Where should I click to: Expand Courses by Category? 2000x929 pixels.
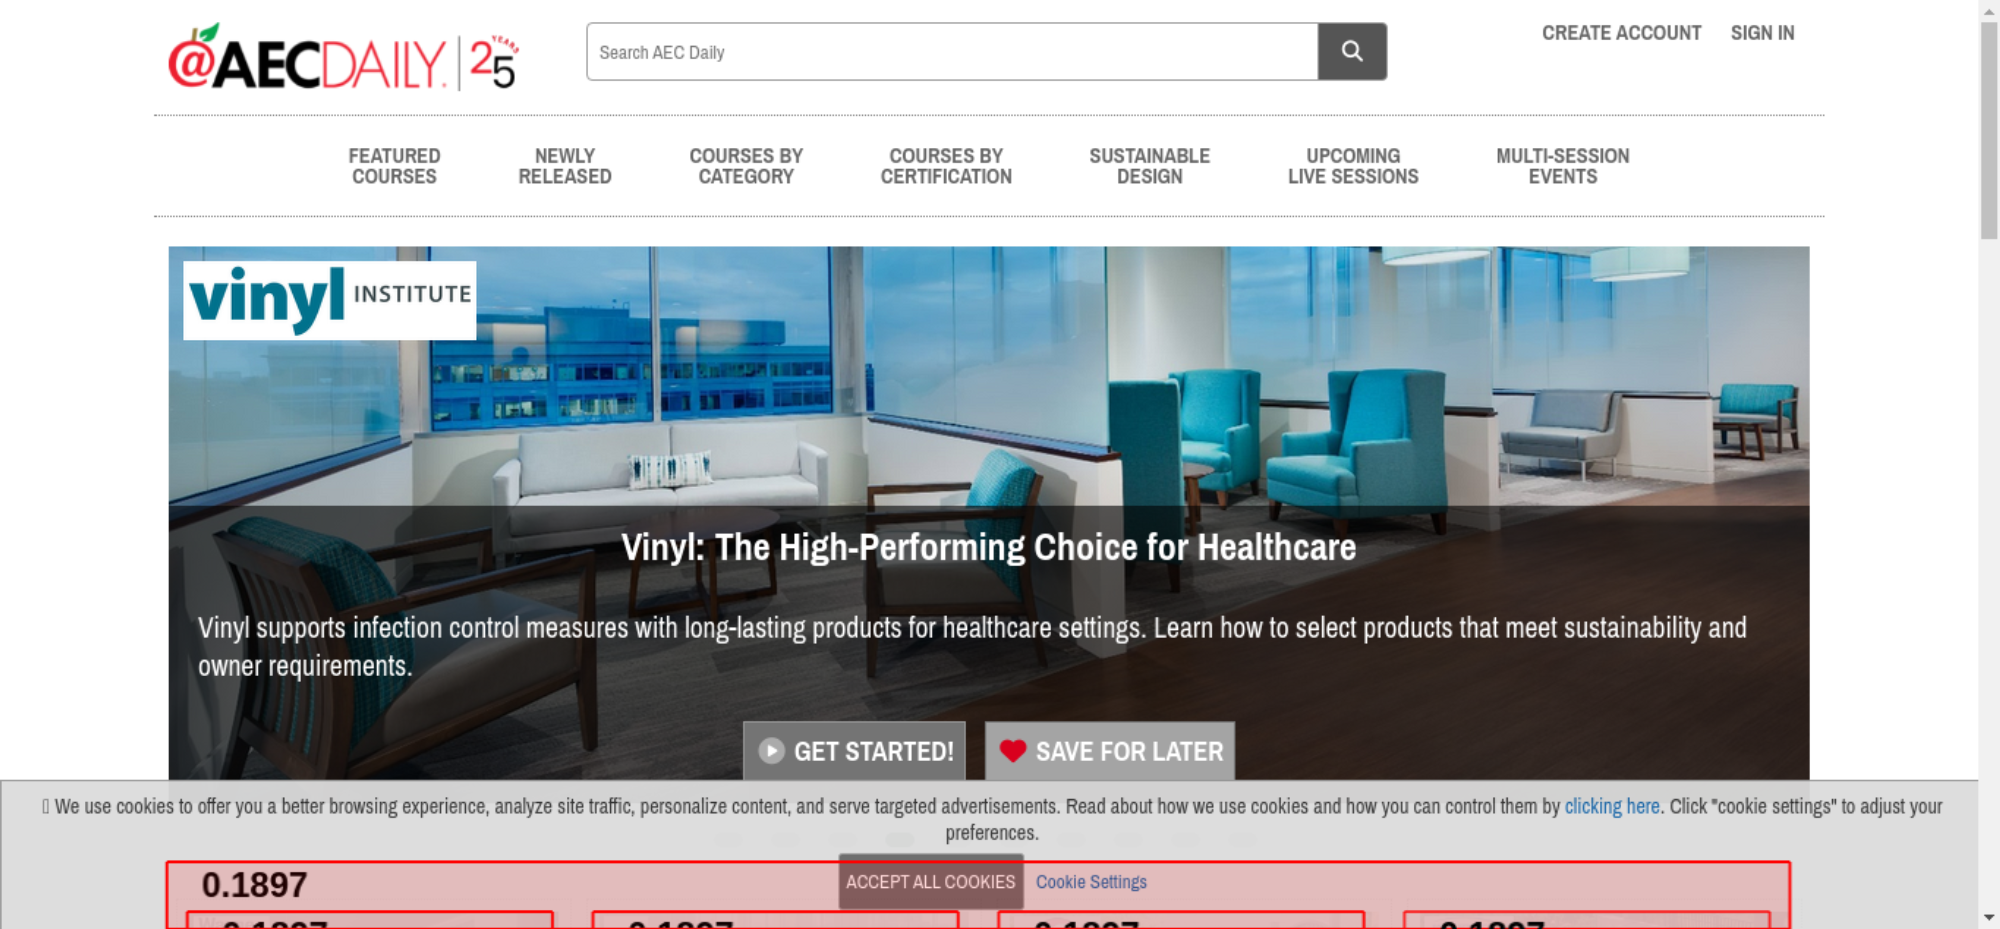click(746, 166)
